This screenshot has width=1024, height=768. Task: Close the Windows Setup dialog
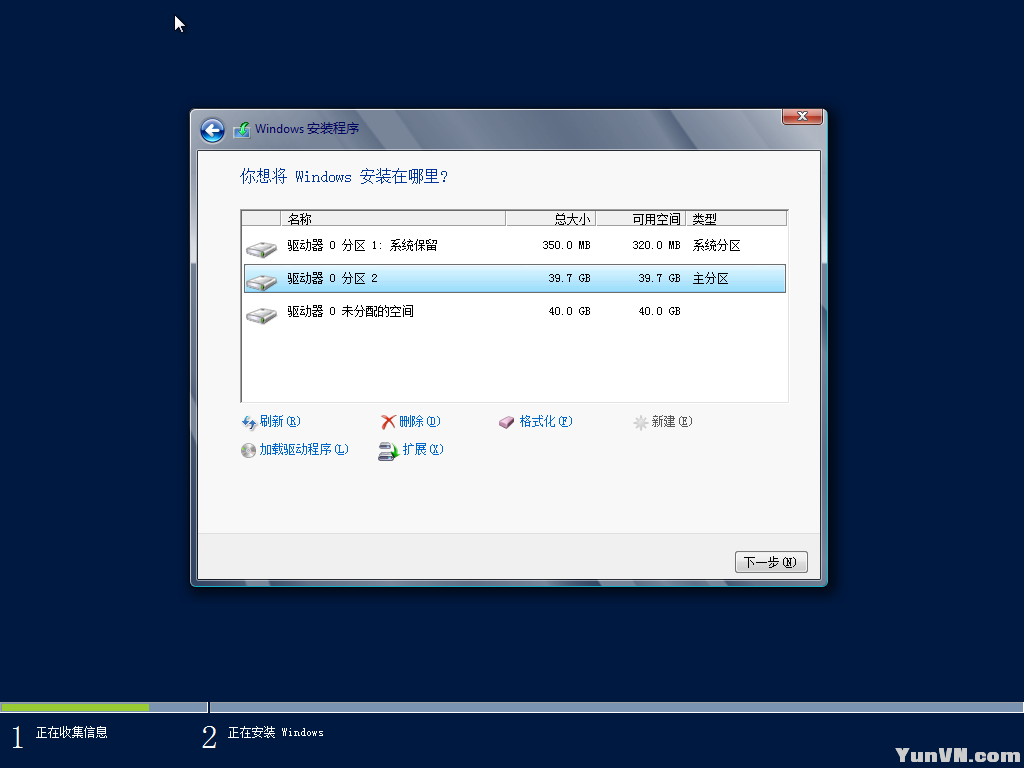(x=802, y=116)
